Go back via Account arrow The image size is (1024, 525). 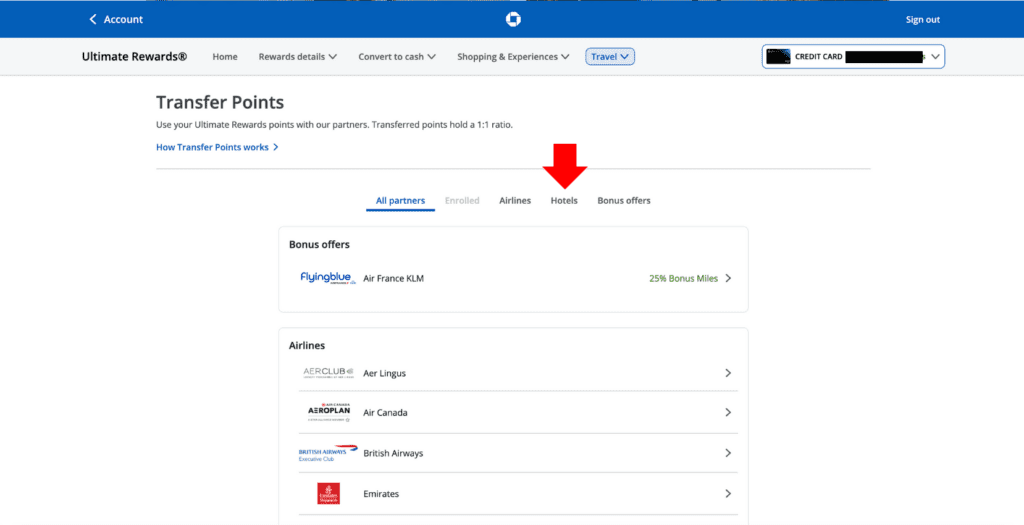coord(116,20)
